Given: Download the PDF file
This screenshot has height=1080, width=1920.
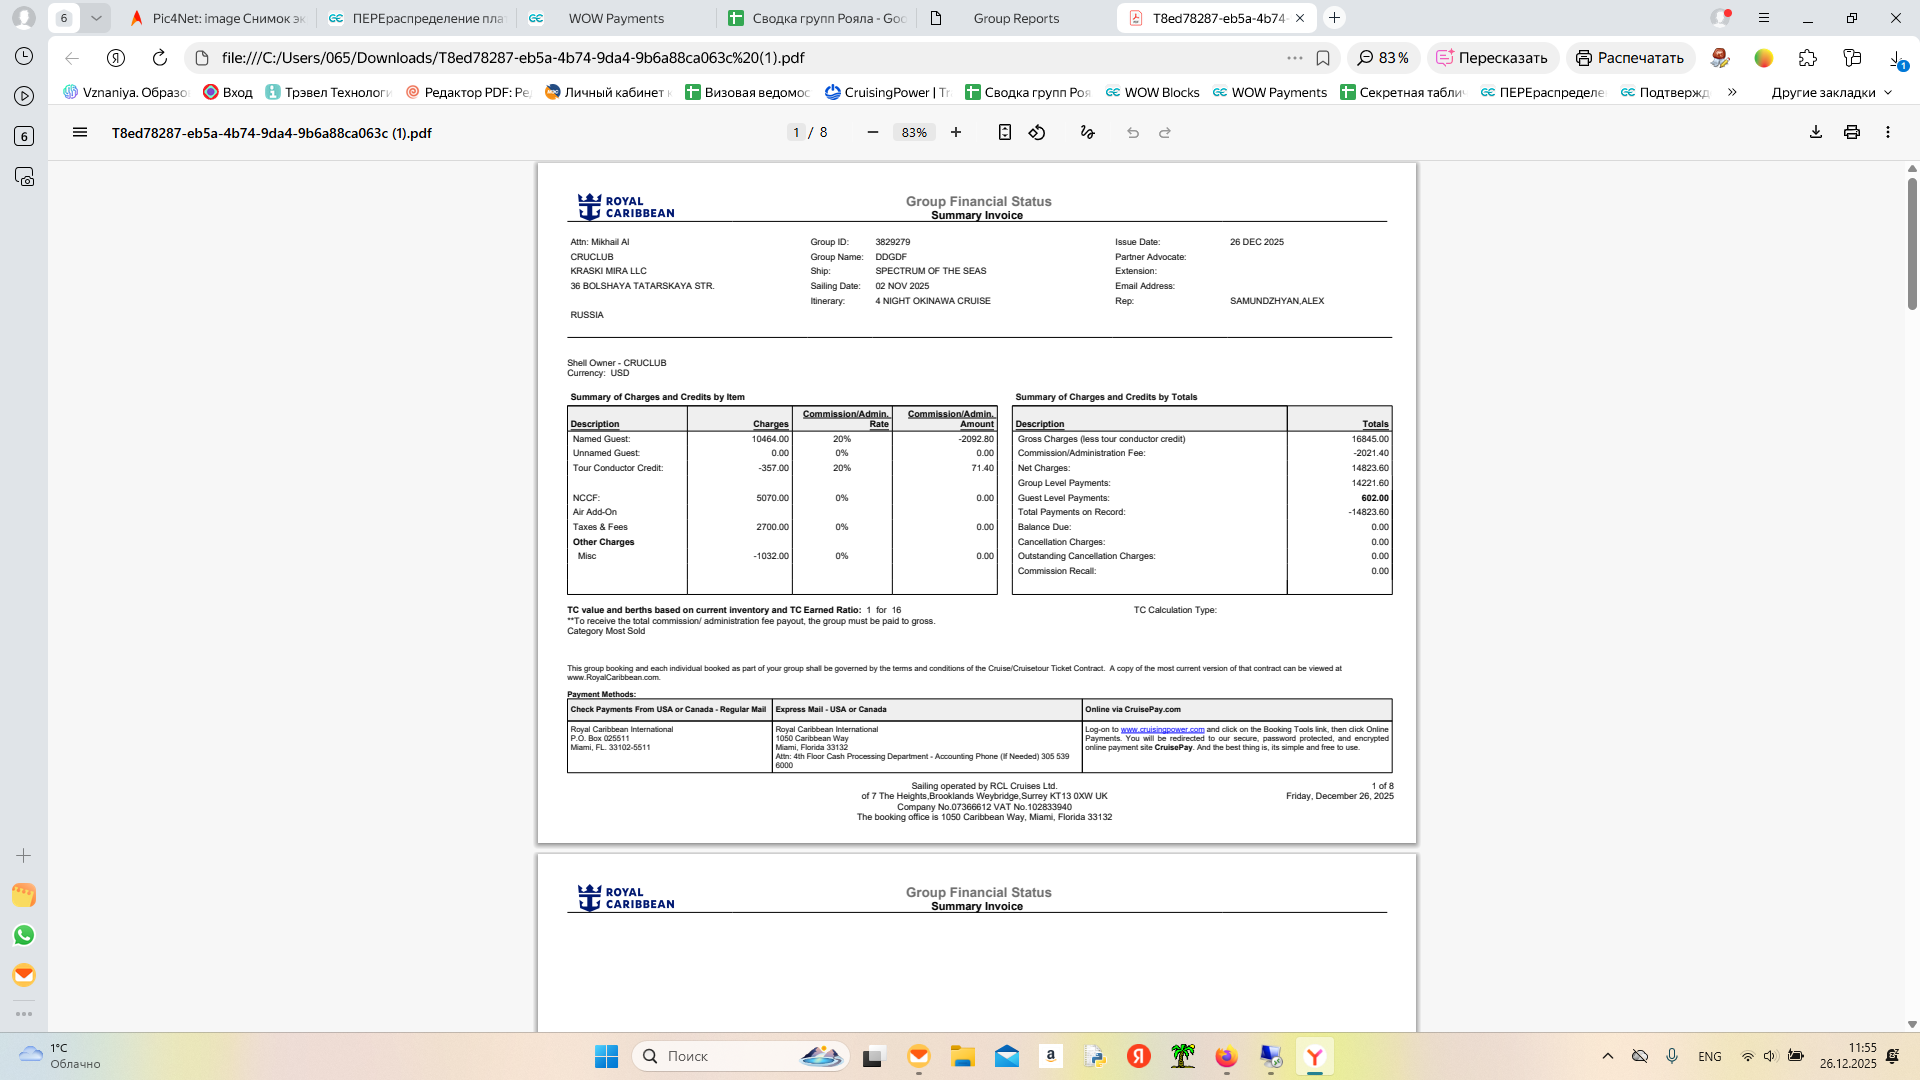Looking at the screenshot, I should 1816,132.
